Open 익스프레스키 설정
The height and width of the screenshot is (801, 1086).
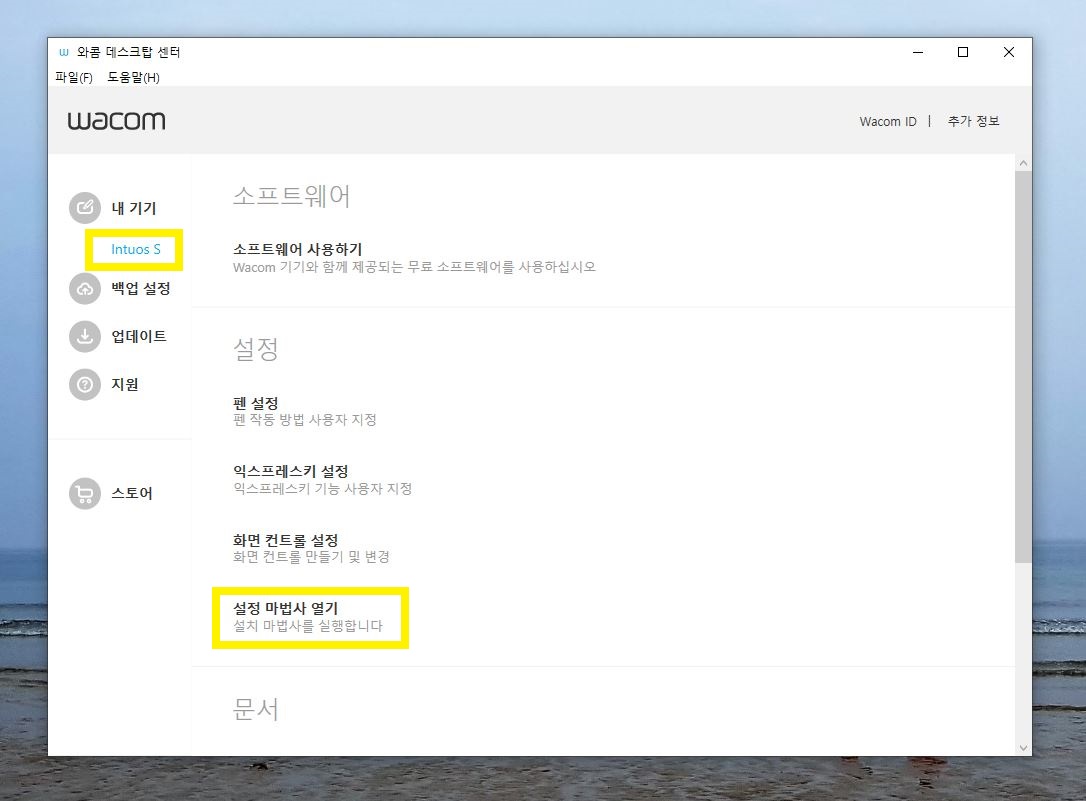[x=291, y=471]
